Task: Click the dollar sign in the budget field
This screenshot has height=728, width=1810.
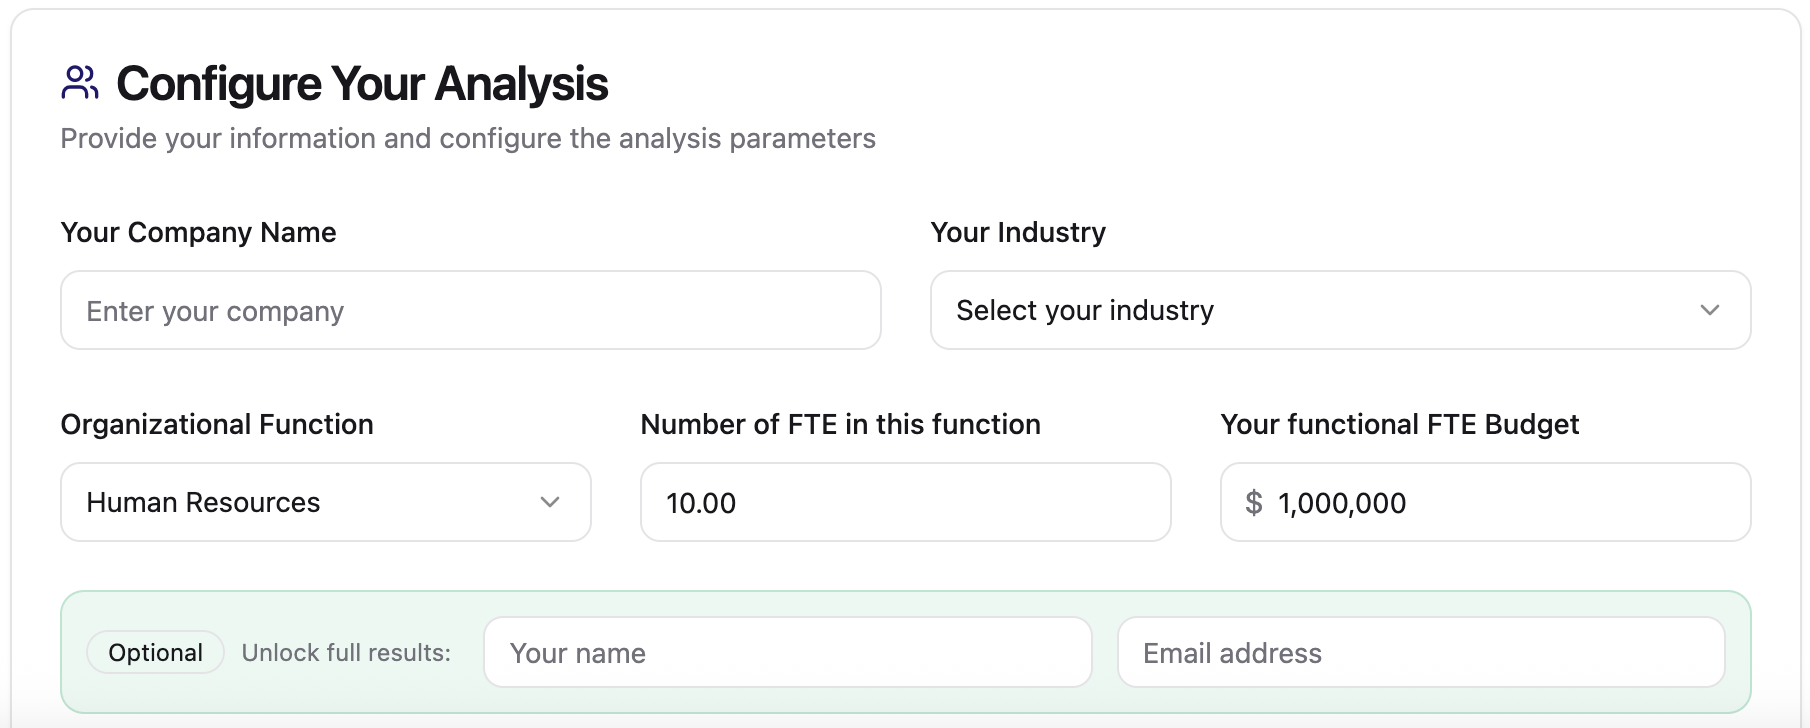Action: pos(1253,502)
